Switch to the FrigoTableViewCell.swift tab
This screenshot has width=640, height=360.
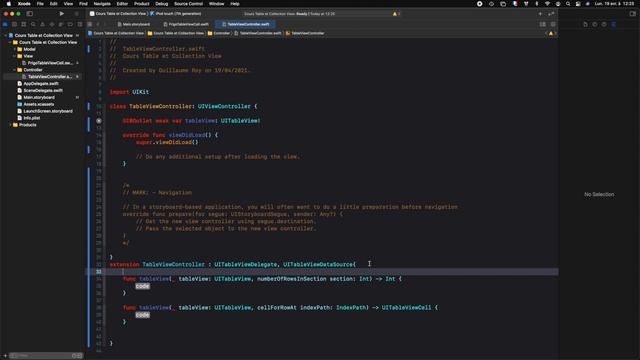[x=186, y=24]
